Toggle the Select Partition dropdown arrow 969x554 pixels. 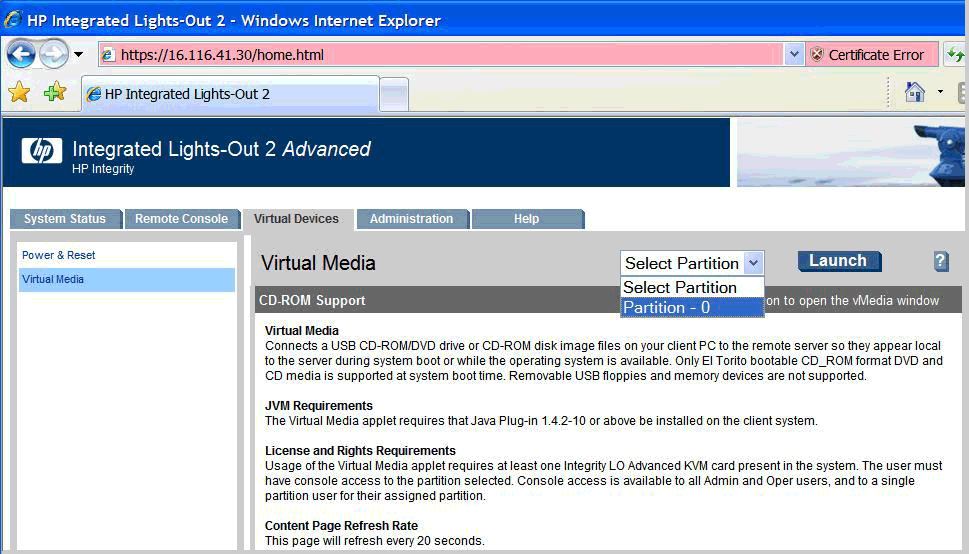coord(753,263)
